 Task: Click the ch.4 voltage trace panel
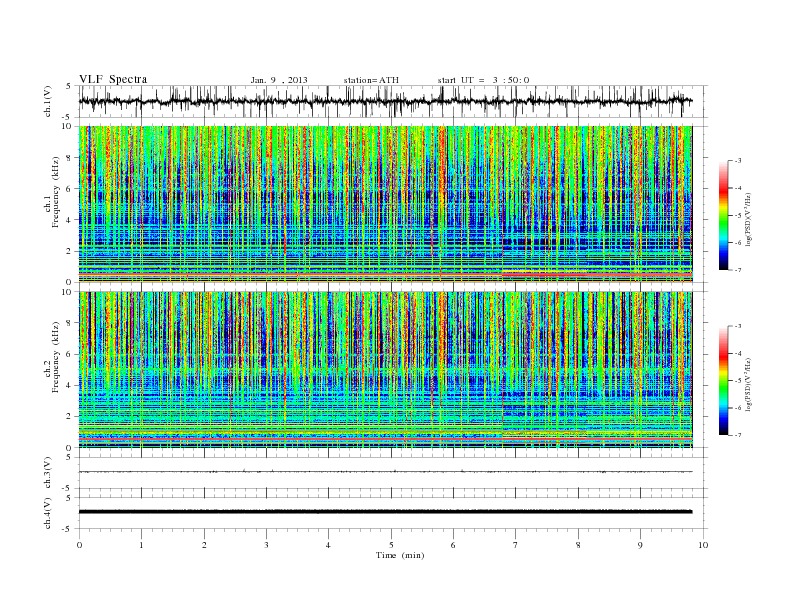point(393,513)
